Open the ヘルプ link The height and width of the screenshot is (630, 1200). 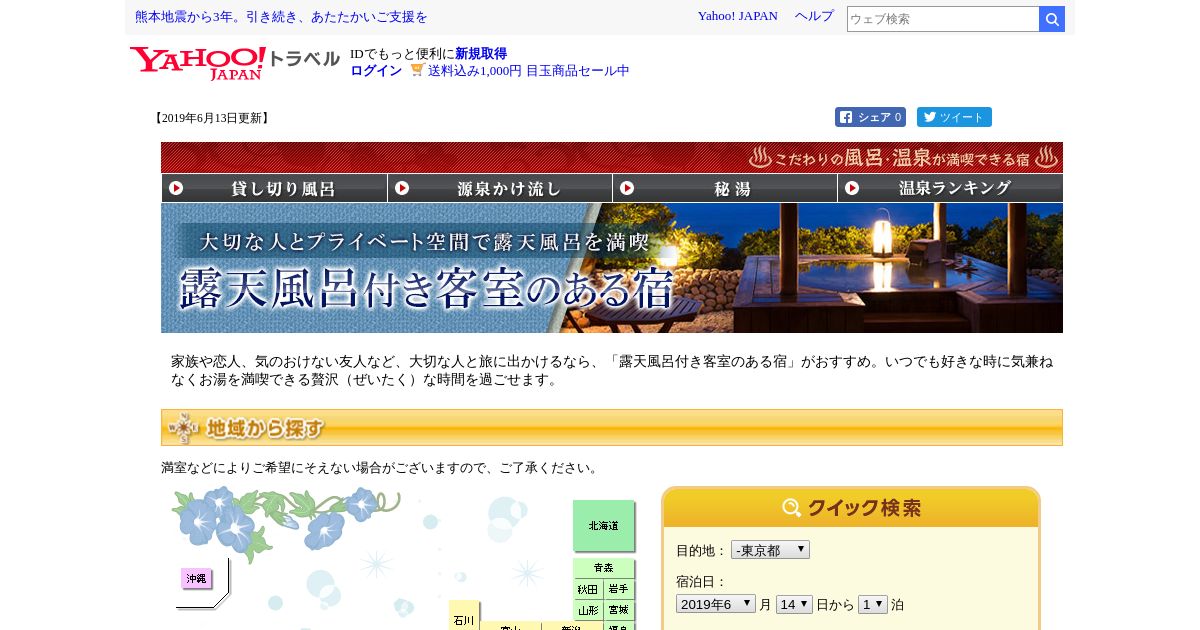814,16
